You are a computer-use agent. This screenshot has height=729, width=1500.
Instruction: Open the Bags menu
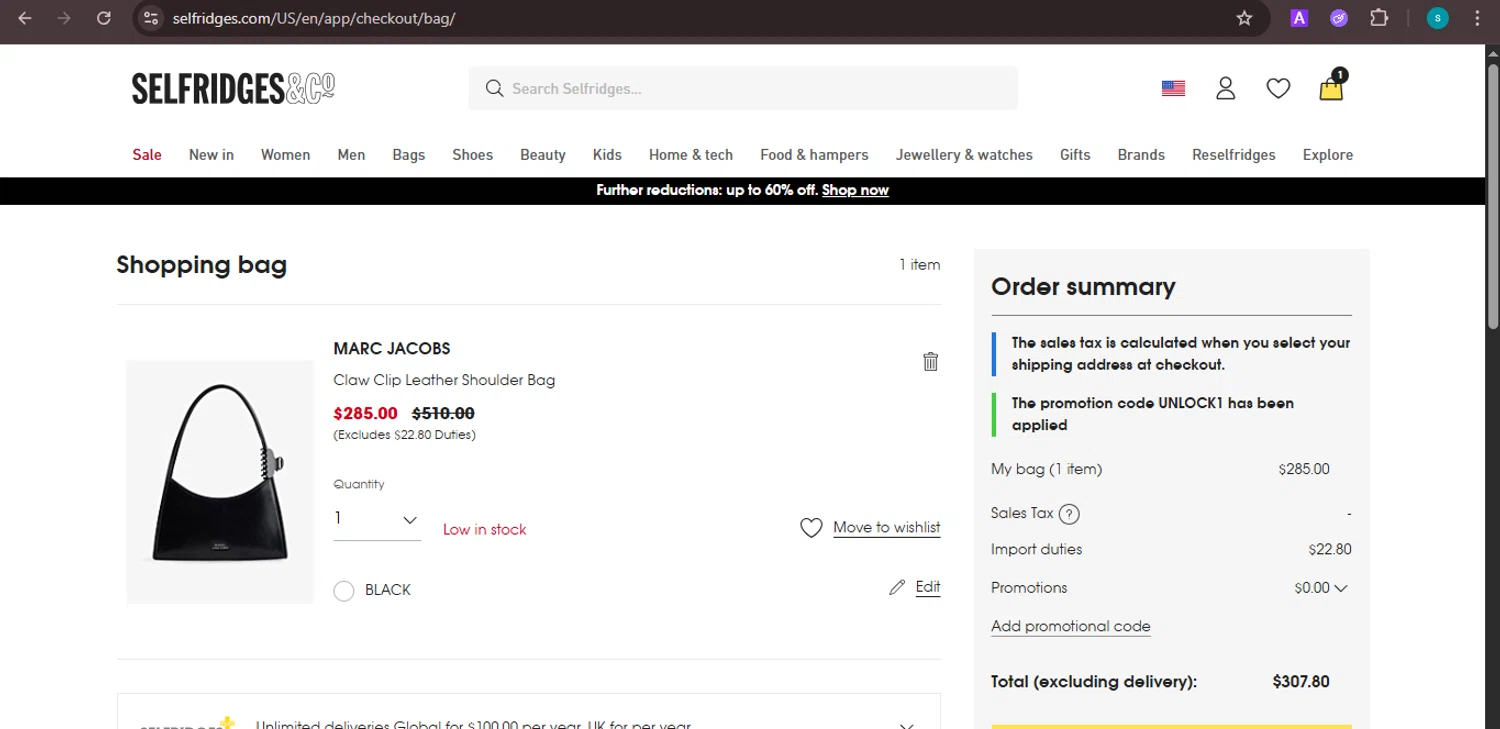pos(408,155)
